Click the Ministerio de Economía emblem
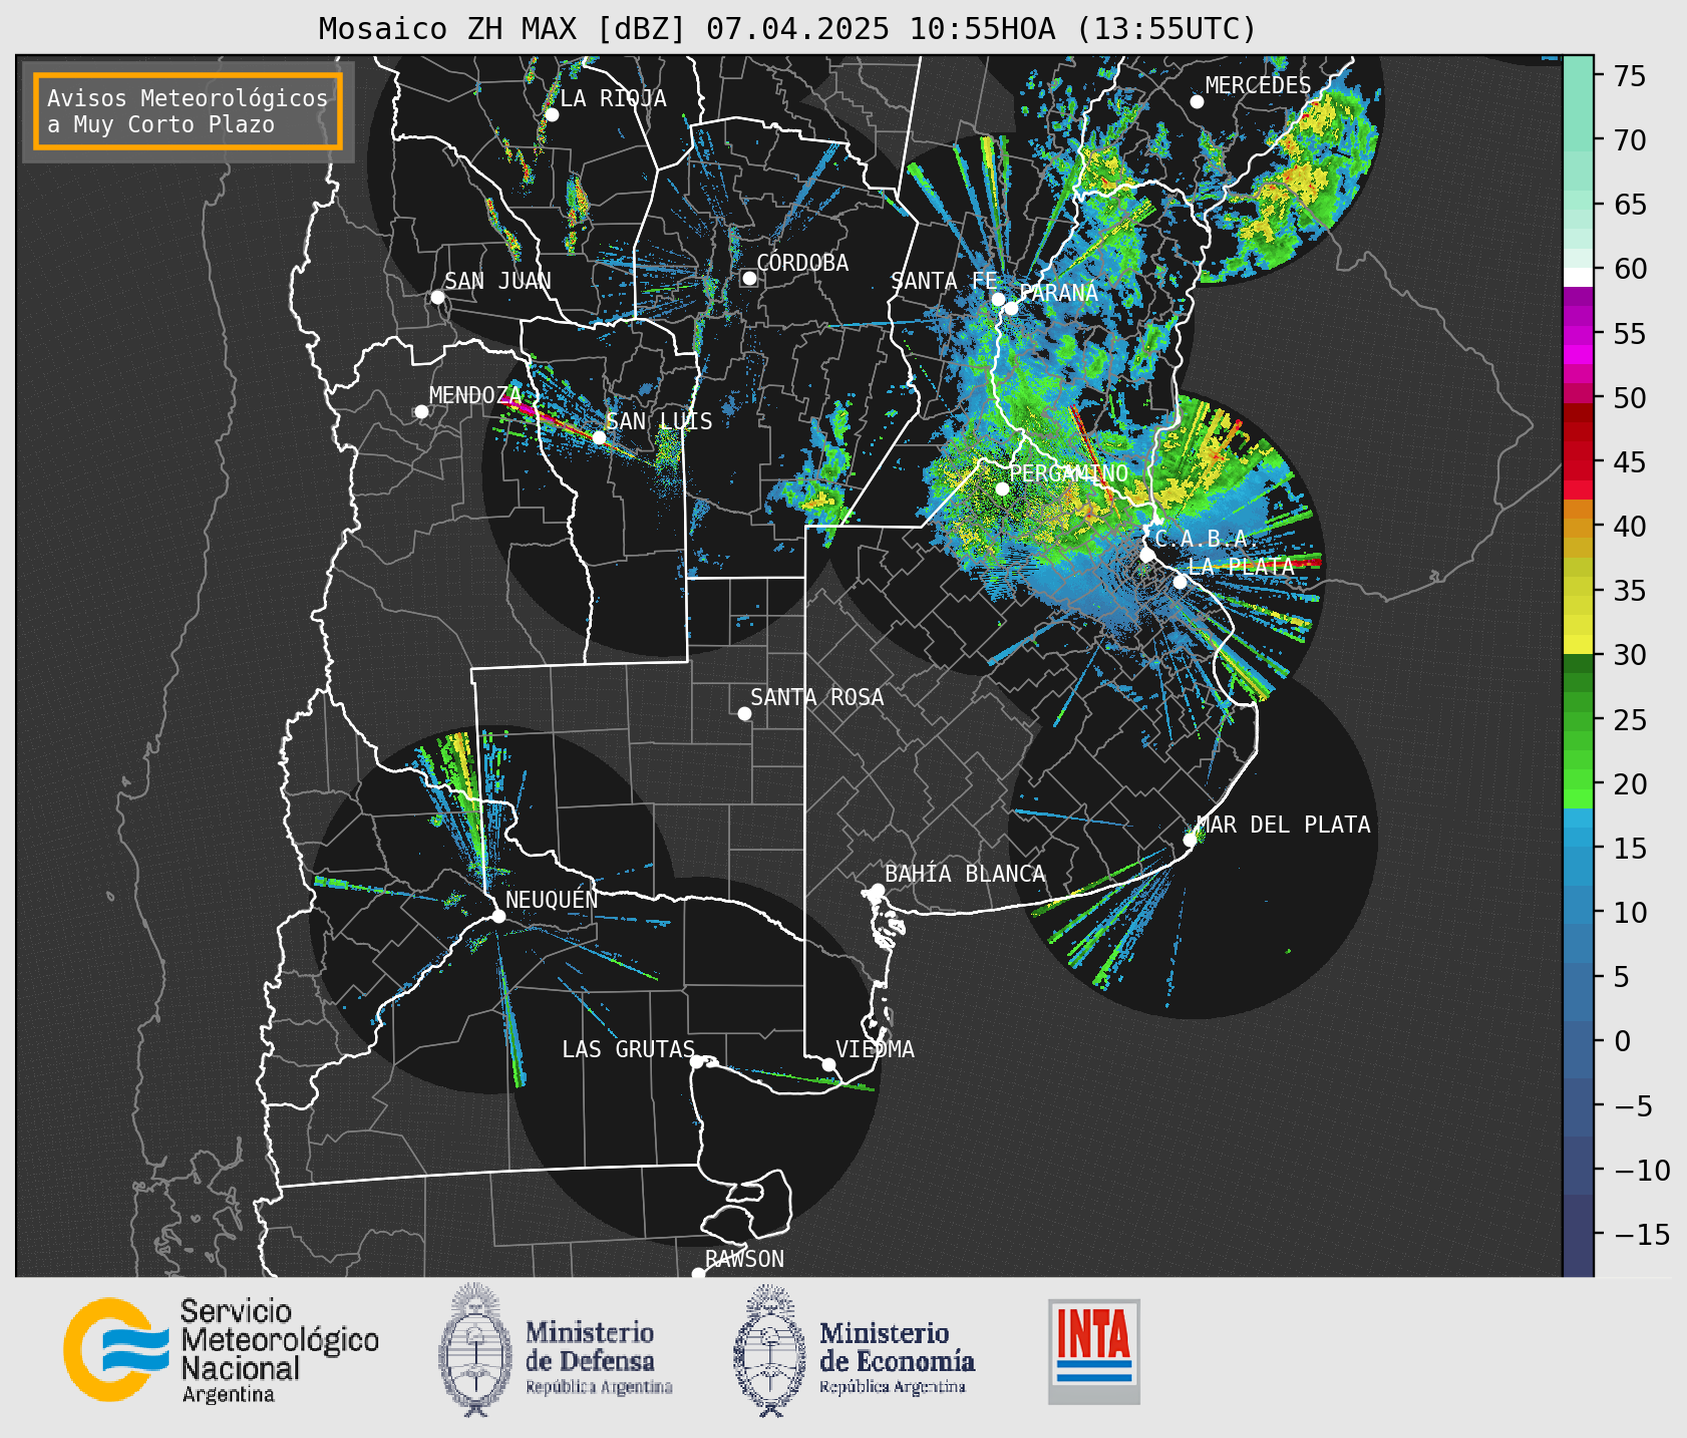The image size is (1687, 1438). tap(770, 1350)
